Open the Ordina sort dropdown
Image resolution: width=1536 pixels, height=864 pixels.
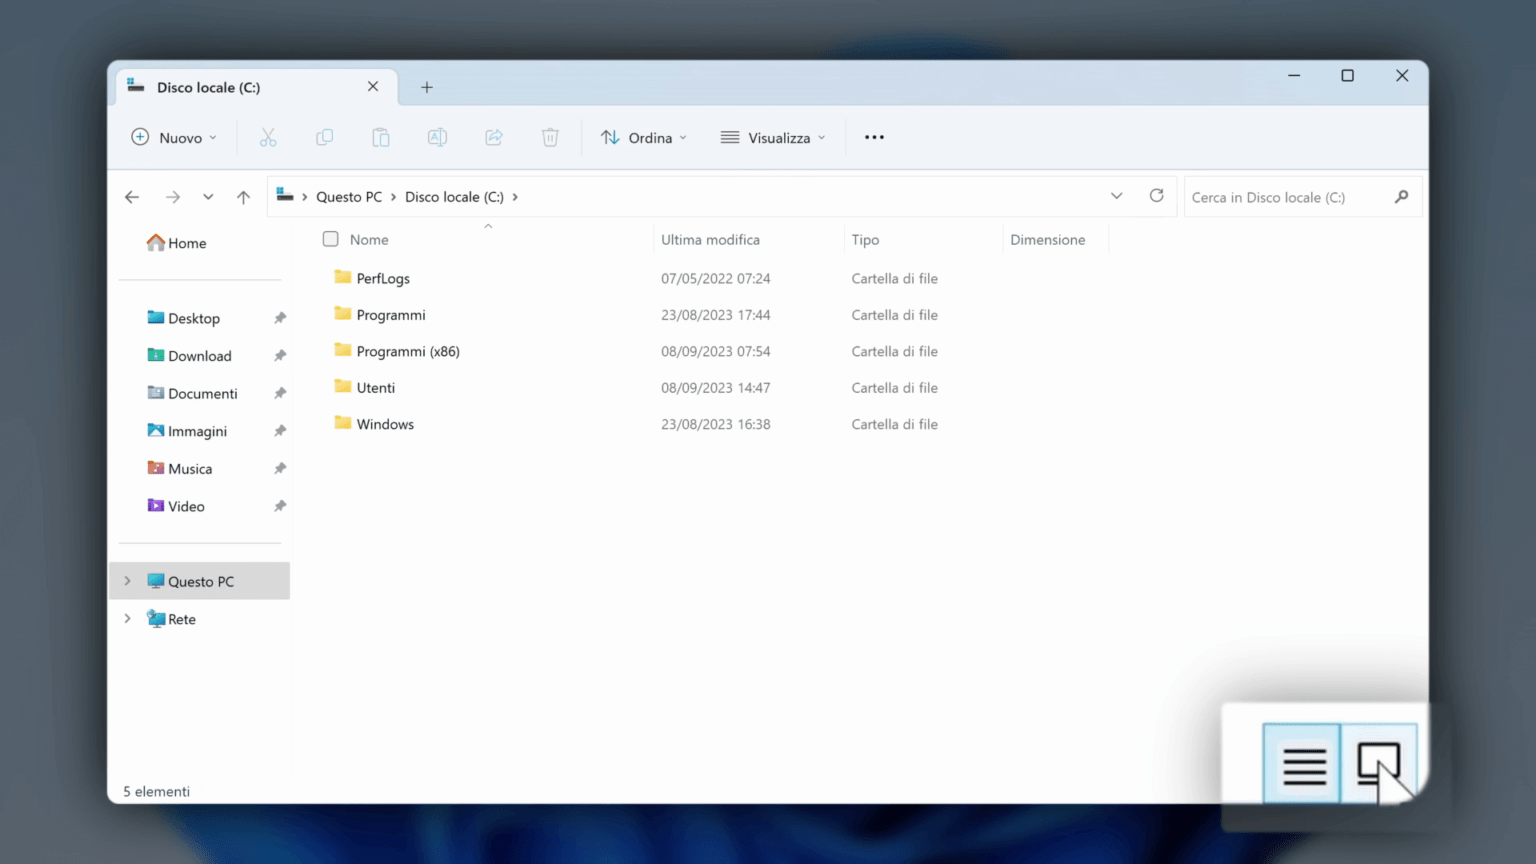[644, 138]
